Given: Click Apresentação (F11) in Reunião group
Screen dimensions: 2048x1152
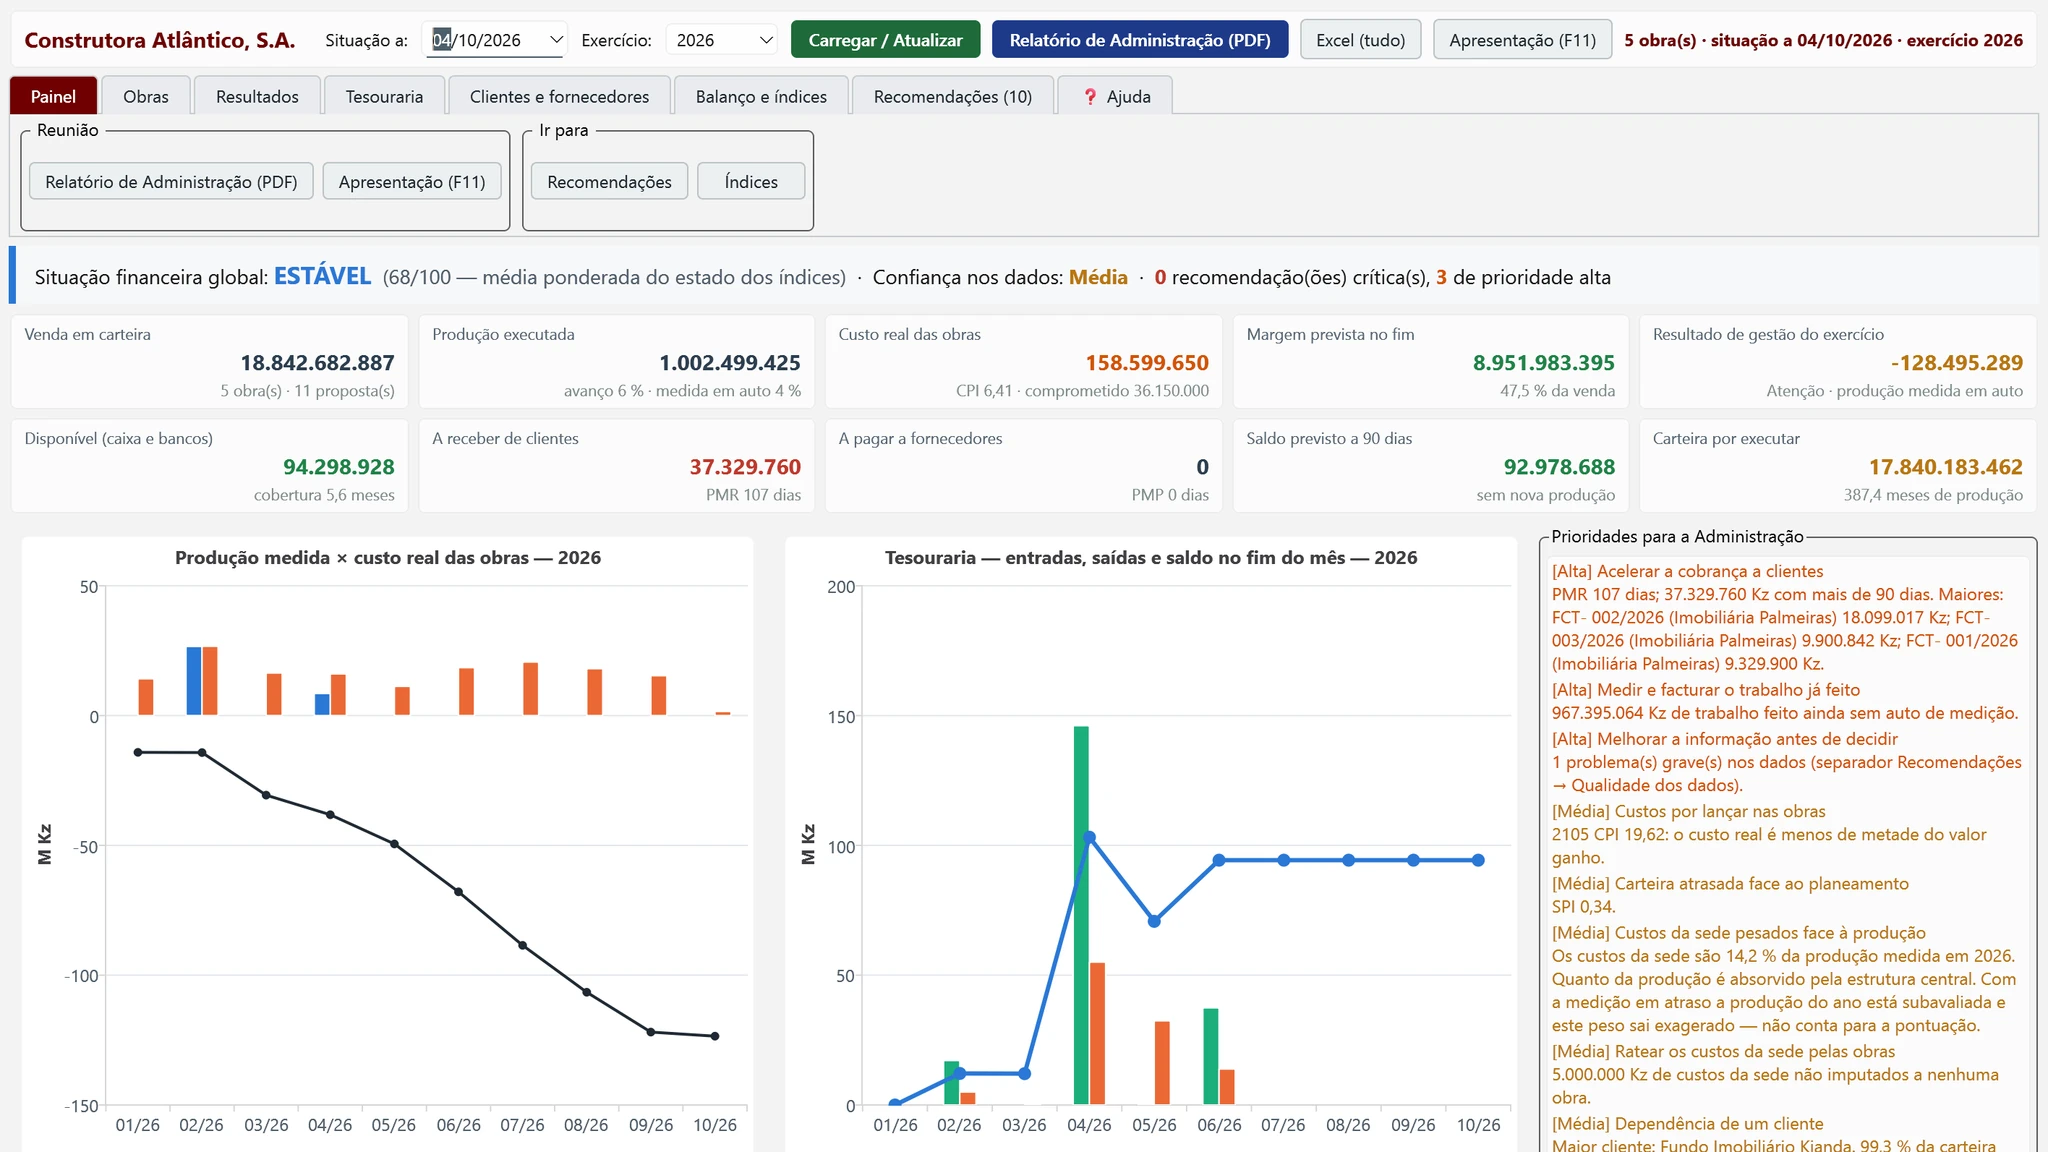Looking at the screenshot, I should coord(412,181).
